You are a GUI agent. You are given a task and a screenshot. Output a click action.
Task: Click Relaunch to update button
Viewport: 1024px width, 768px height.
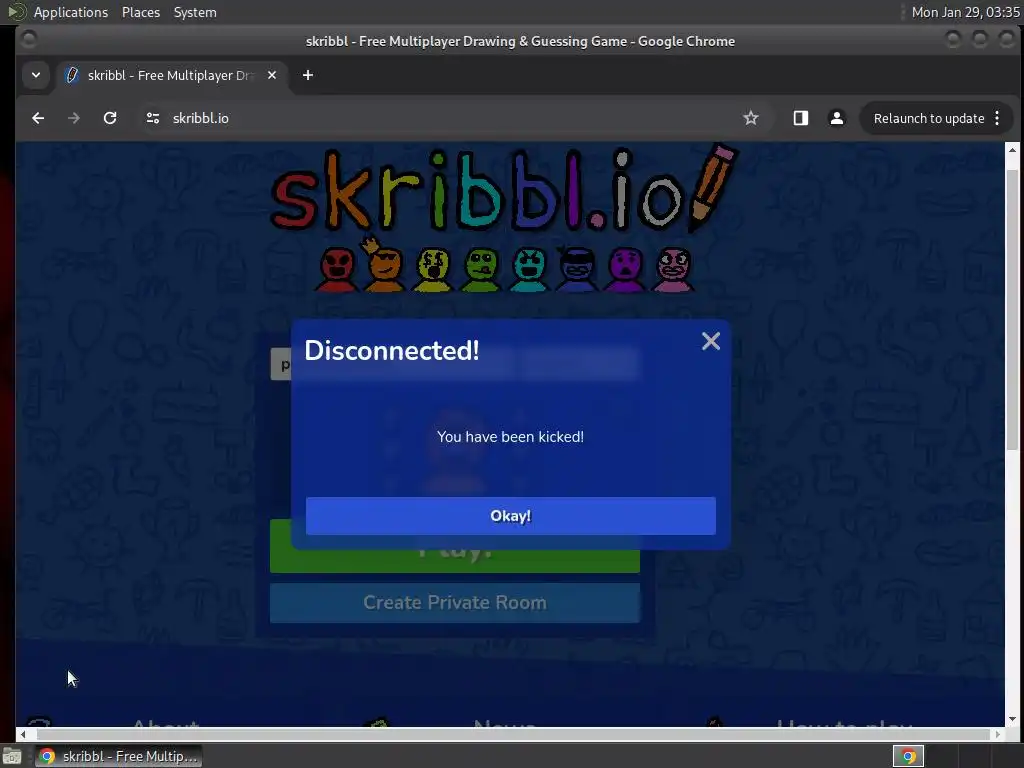click(x=929, y=118)
